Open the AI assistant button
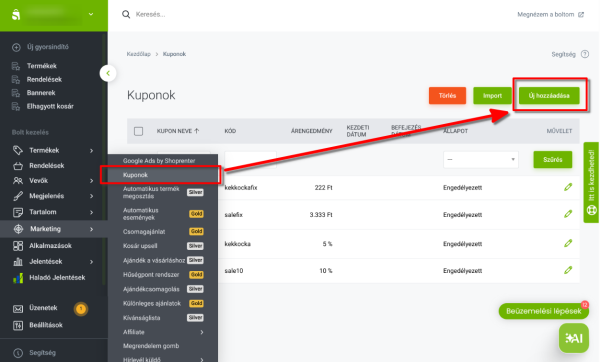The image size is (600, 362). click(574, 338)
